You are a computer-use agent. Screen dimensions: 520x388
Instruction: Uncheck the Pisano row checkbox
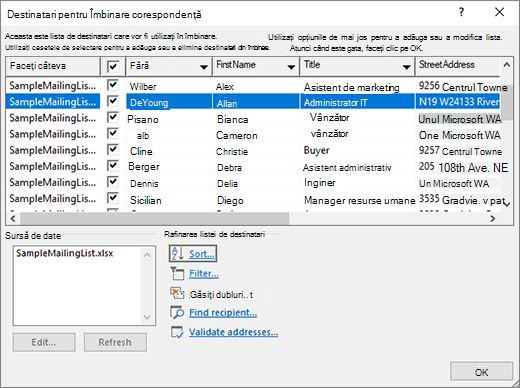click(x=113, y=117)
